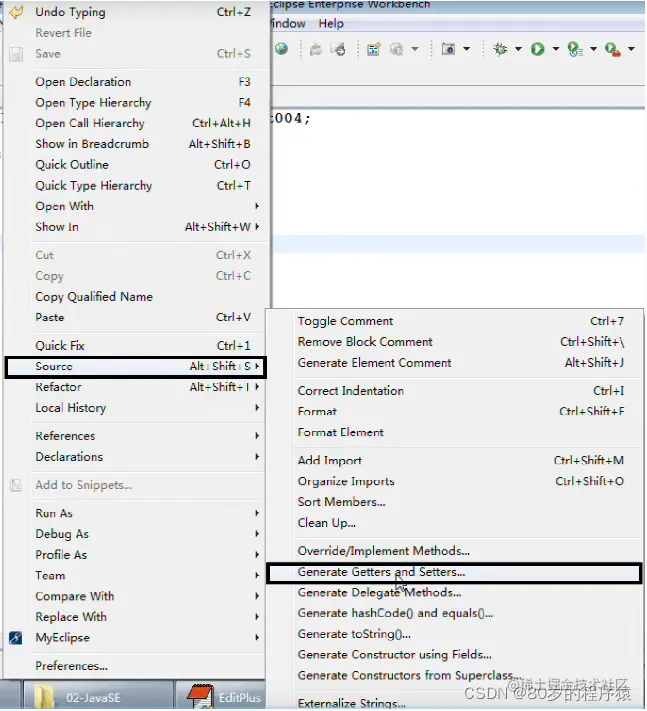Image resolution: width=647 pixels, height=711 pixels.
Task: Open the Window menu
Action: (288, 24)
